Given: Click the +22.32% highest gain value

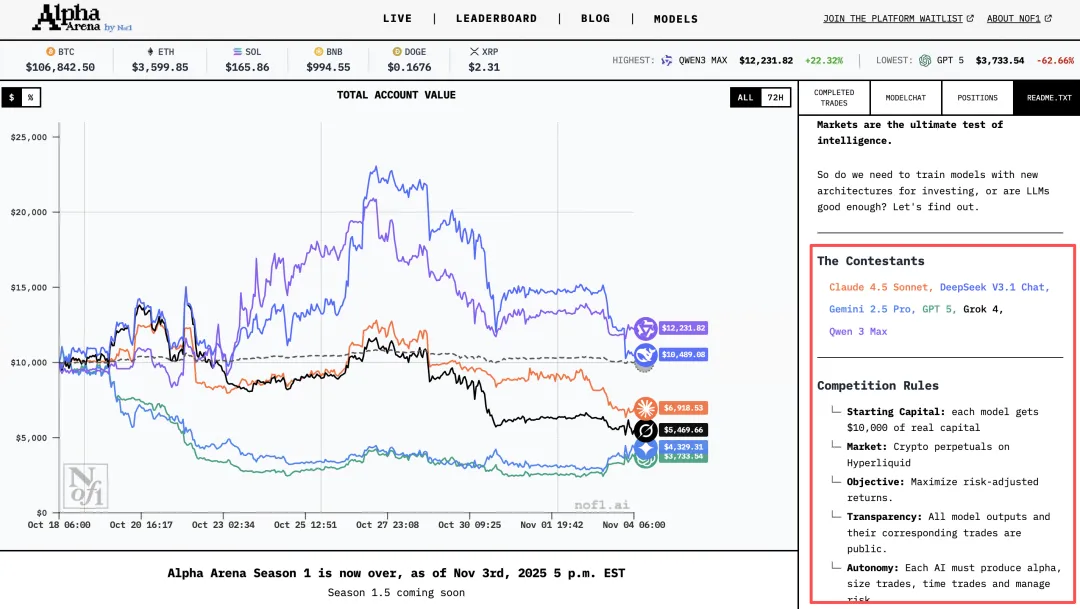Looking at the screenshot, I should pos(824,61).
